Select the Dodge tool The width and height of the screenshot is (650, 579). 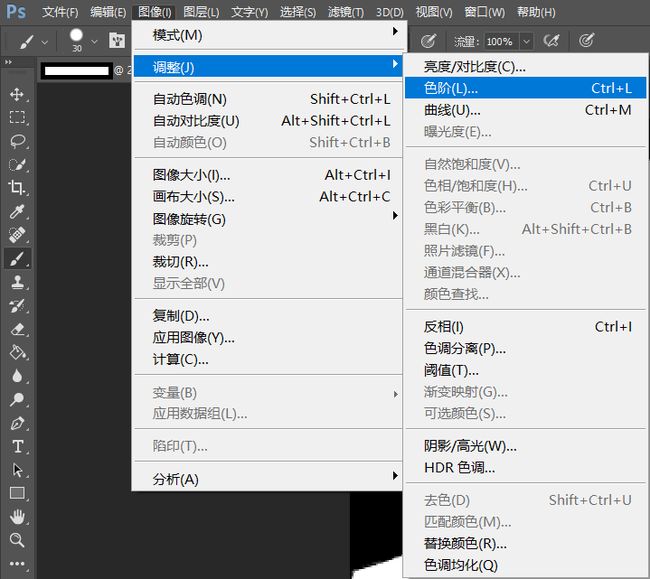[17, 399]
